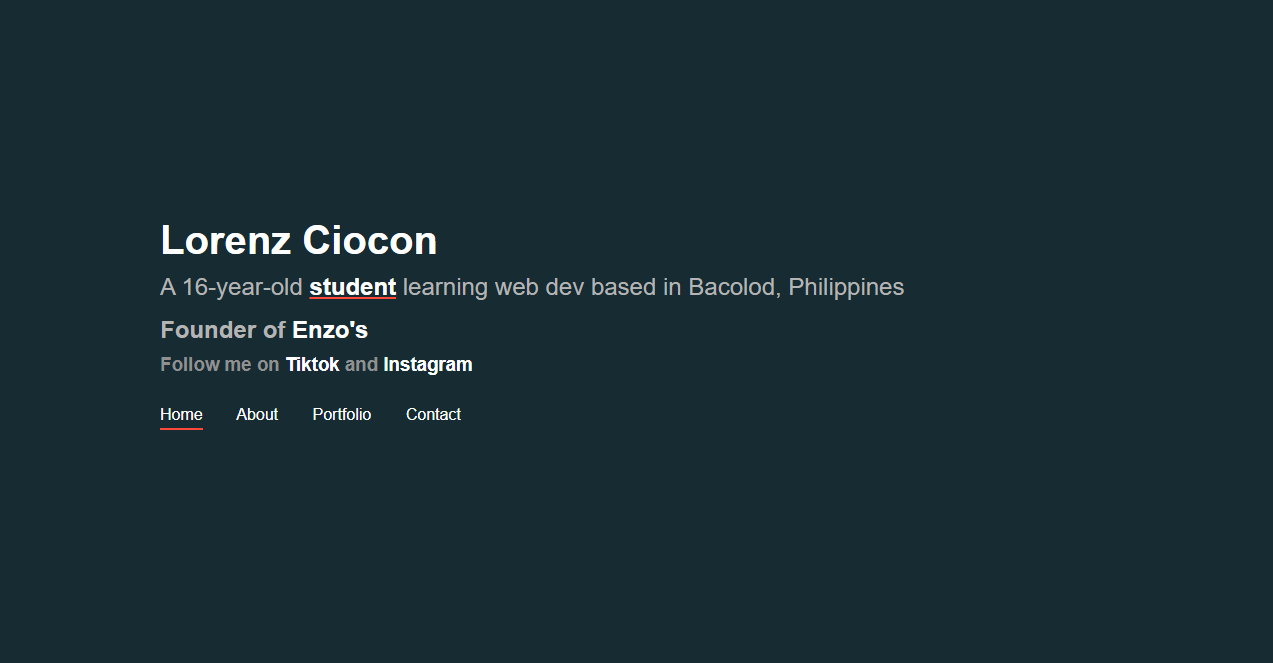Image resolution: width=1273 pixels, height=663 pixels.
Task: Click the 'Follow me on' text
Action: (220, 364)
